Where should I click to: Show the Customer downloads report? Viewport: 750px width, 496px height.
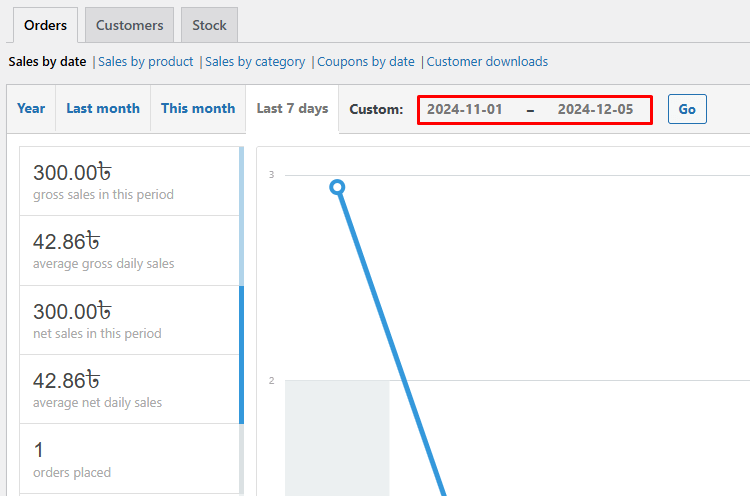pos(487,62)
